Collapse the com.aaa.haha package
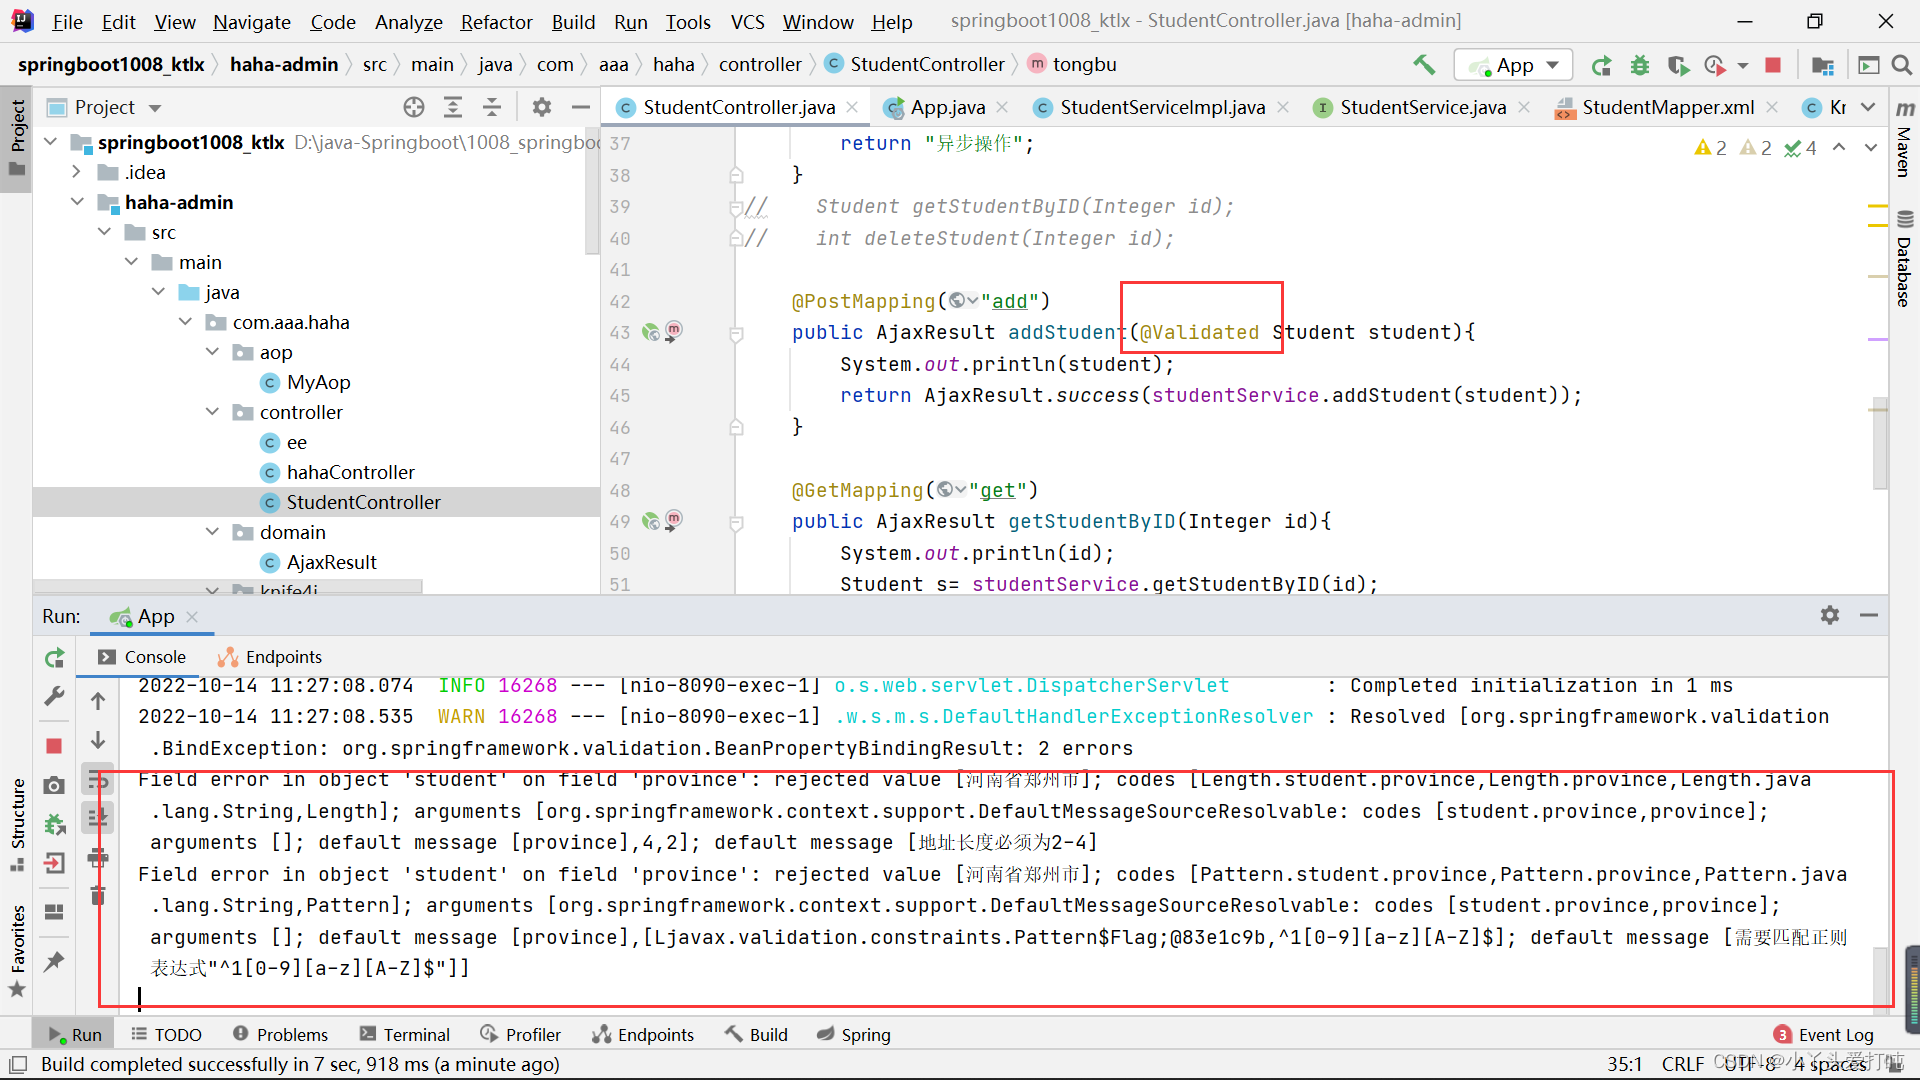This screenshot has width=1920, height=1080. coord(185,322)
